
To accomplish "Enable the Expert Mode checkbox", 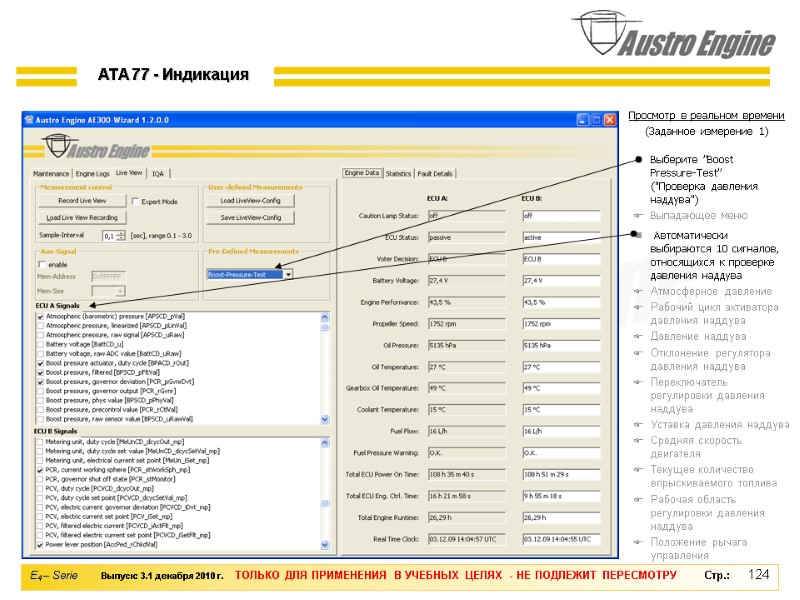I will (x=135, y=202).
